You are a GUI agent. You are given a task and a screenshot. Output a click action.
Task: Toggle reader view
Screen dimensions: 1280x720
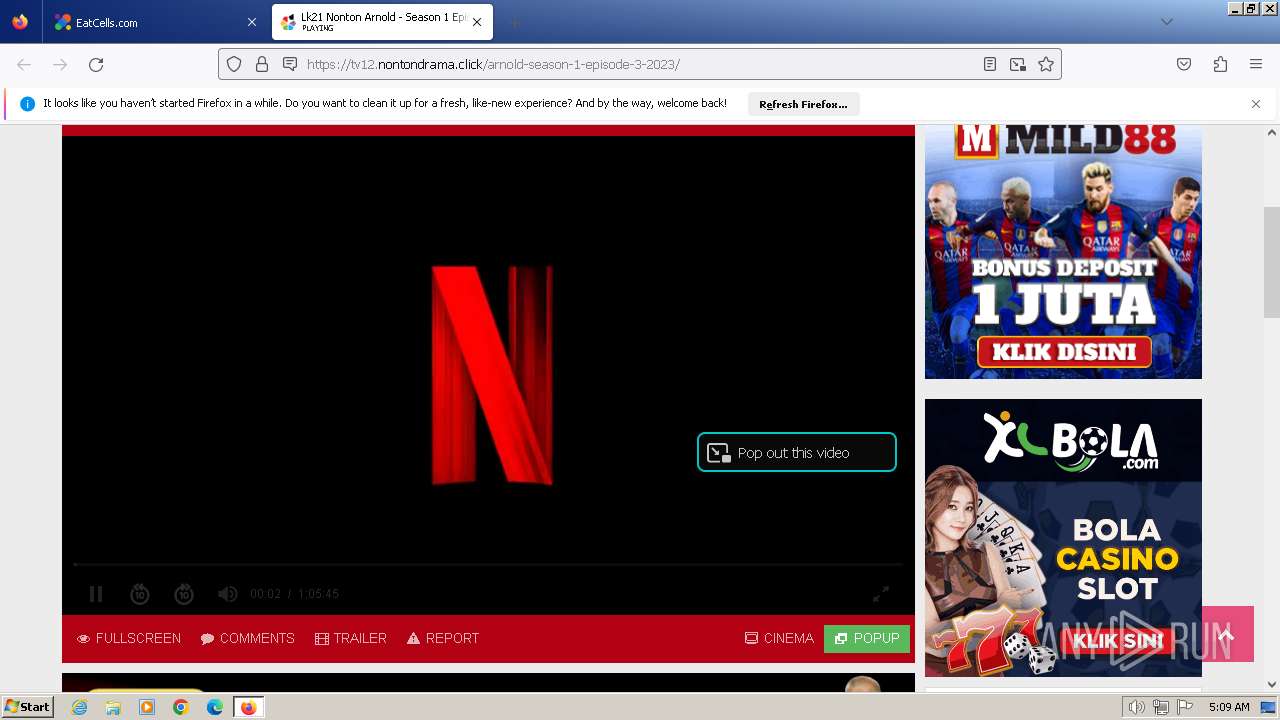point(990,64)
